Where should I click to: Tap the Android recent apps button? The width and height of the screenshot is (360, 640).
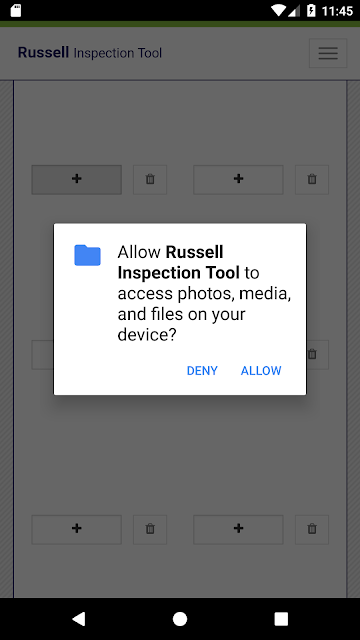click(x=281, y=619)
